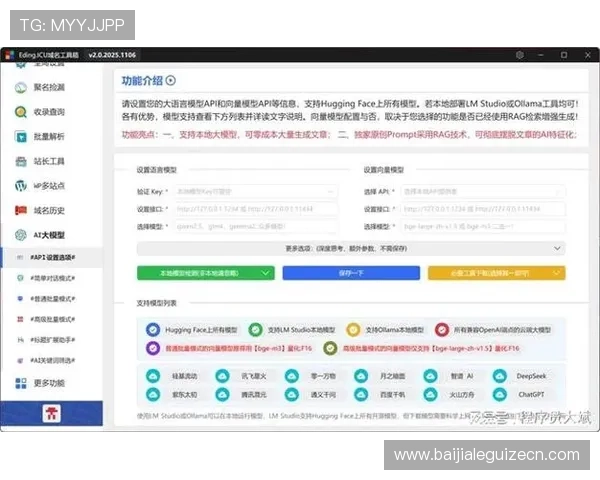Click the cloud icon beside ChatGPT
The height and width of the screenshot is (480, 600).
499,394
